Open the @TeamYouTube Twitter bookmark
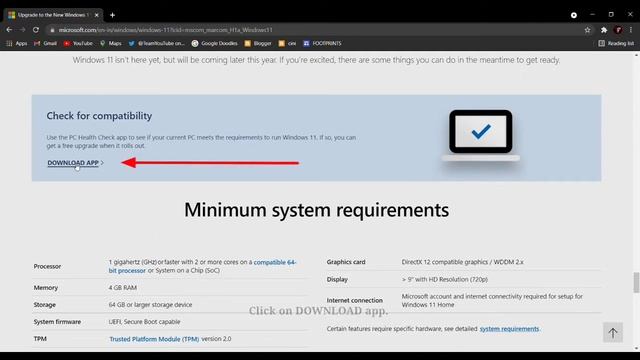The image size is (640, 360). [156, 43]
